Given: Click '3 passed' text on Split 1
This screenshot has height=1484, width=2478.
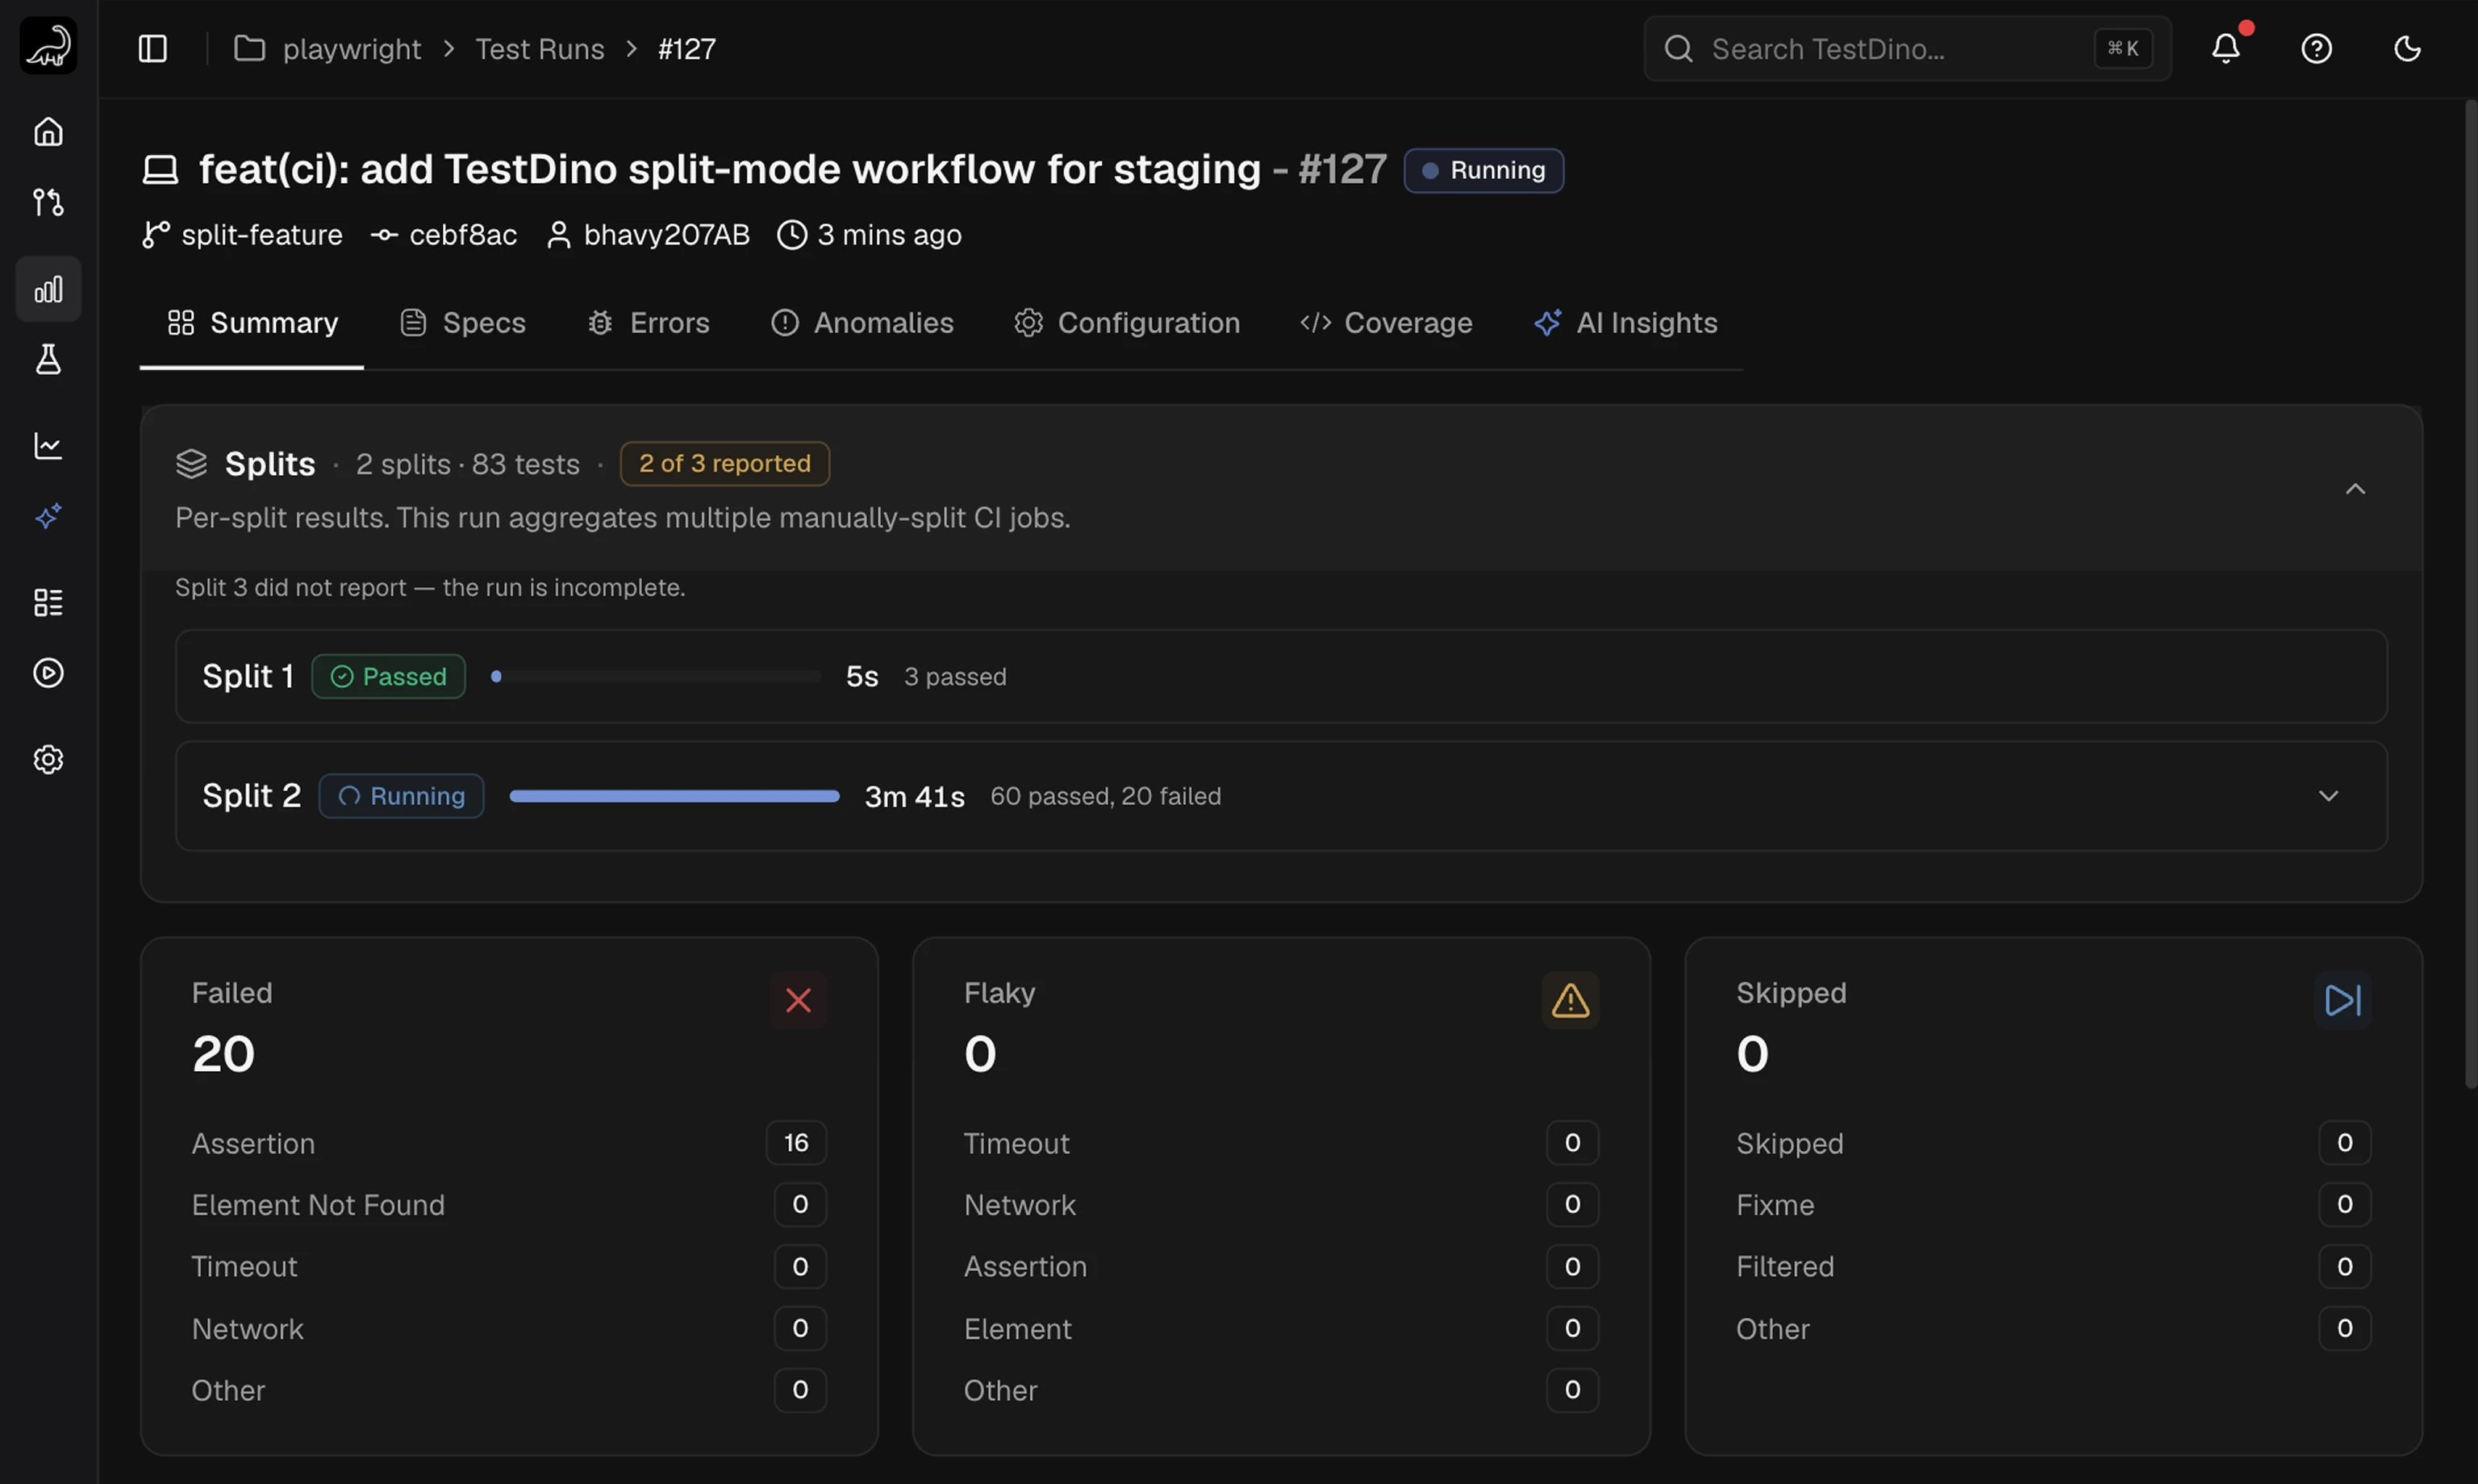Looking at the screenshot, I should (x=955, y=677).
